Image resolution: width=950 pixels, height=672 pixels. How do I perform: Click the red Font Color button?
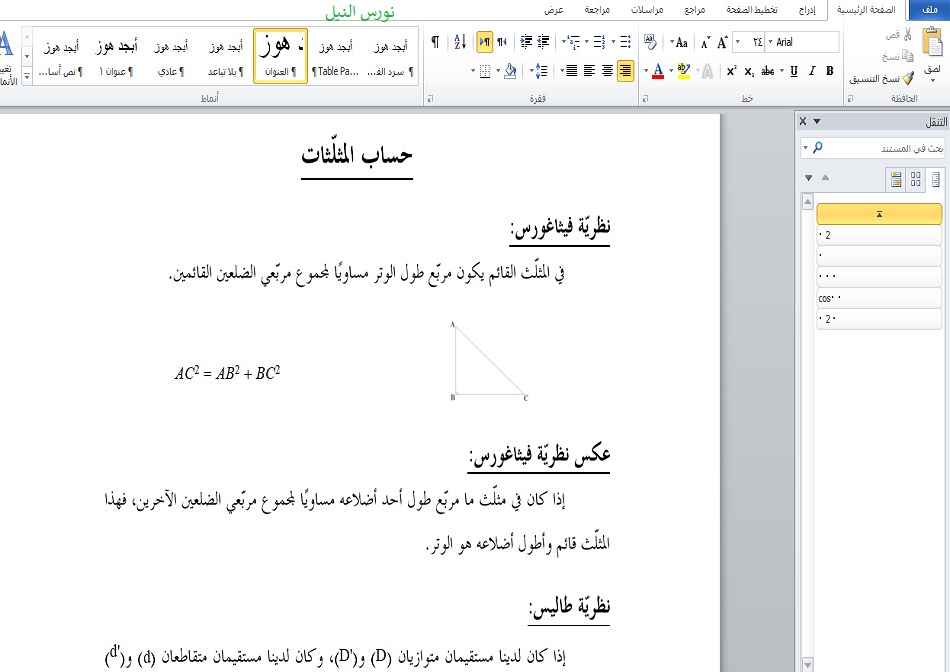tap(657, 71)
